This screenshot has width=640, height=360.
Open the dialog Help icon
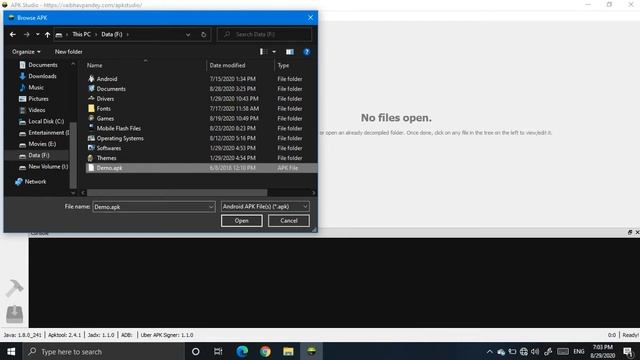pyautogui.click(x=307, y=52)
